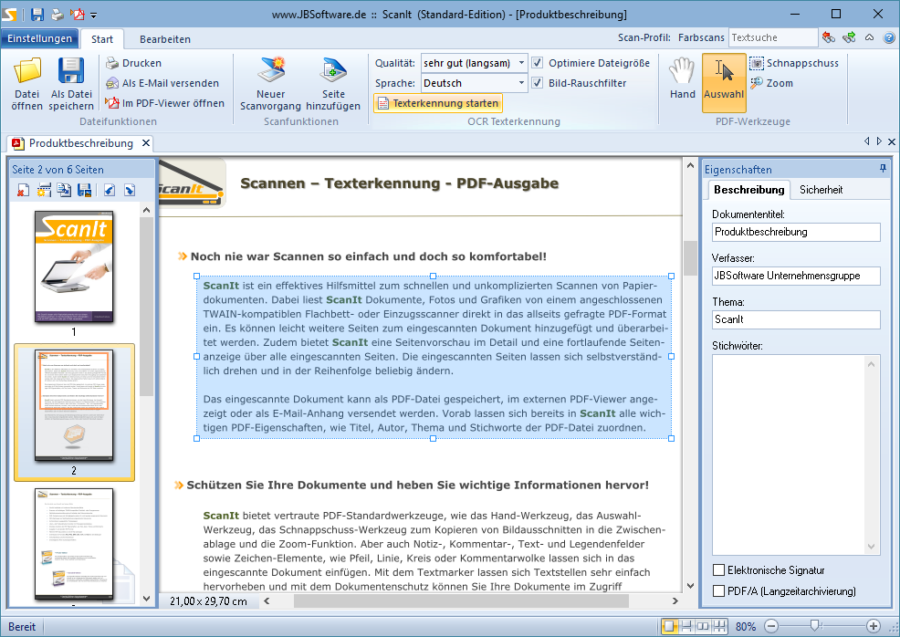Viewport: 900px width, 637px height.
Task: Open the Sicherheit properties tab
Action: (x=821, y=189)
